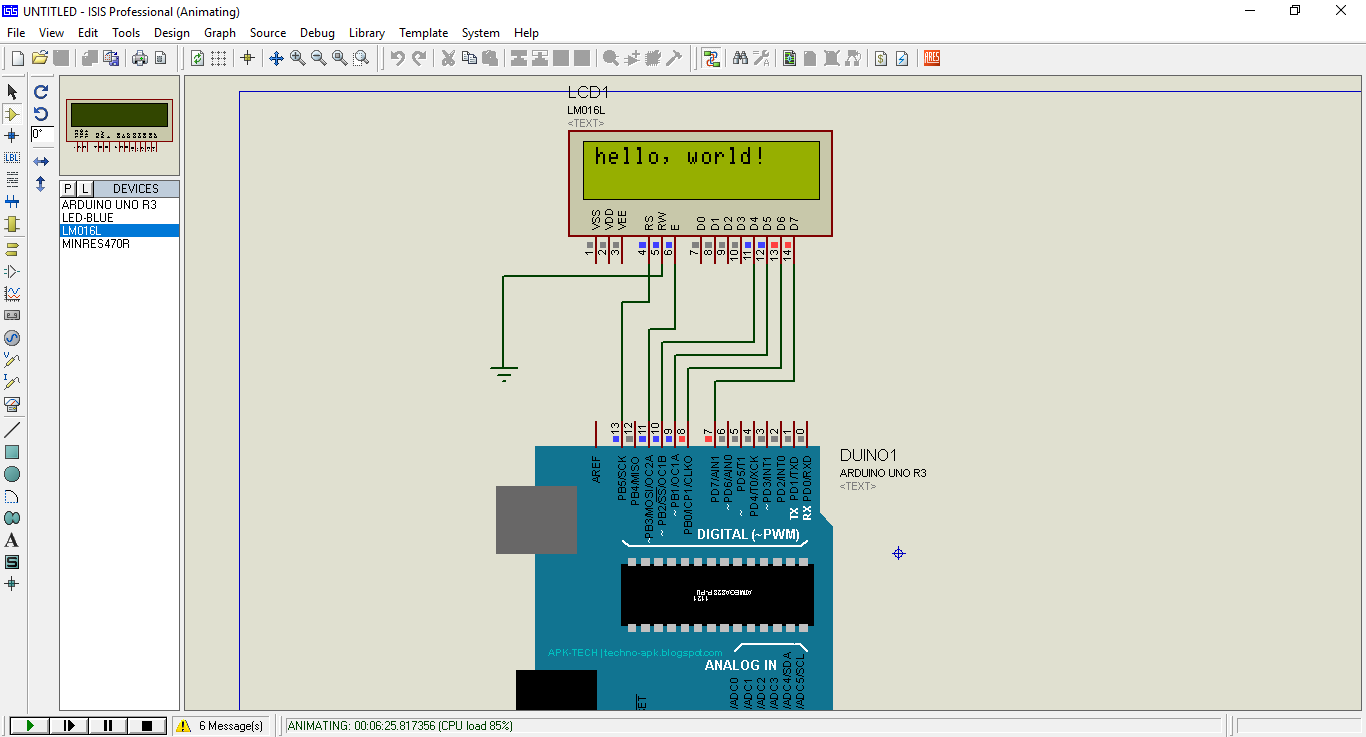Open the Design Explorer icon
This screenshot has height=737, width=1366.
click(x=790, y=58)
